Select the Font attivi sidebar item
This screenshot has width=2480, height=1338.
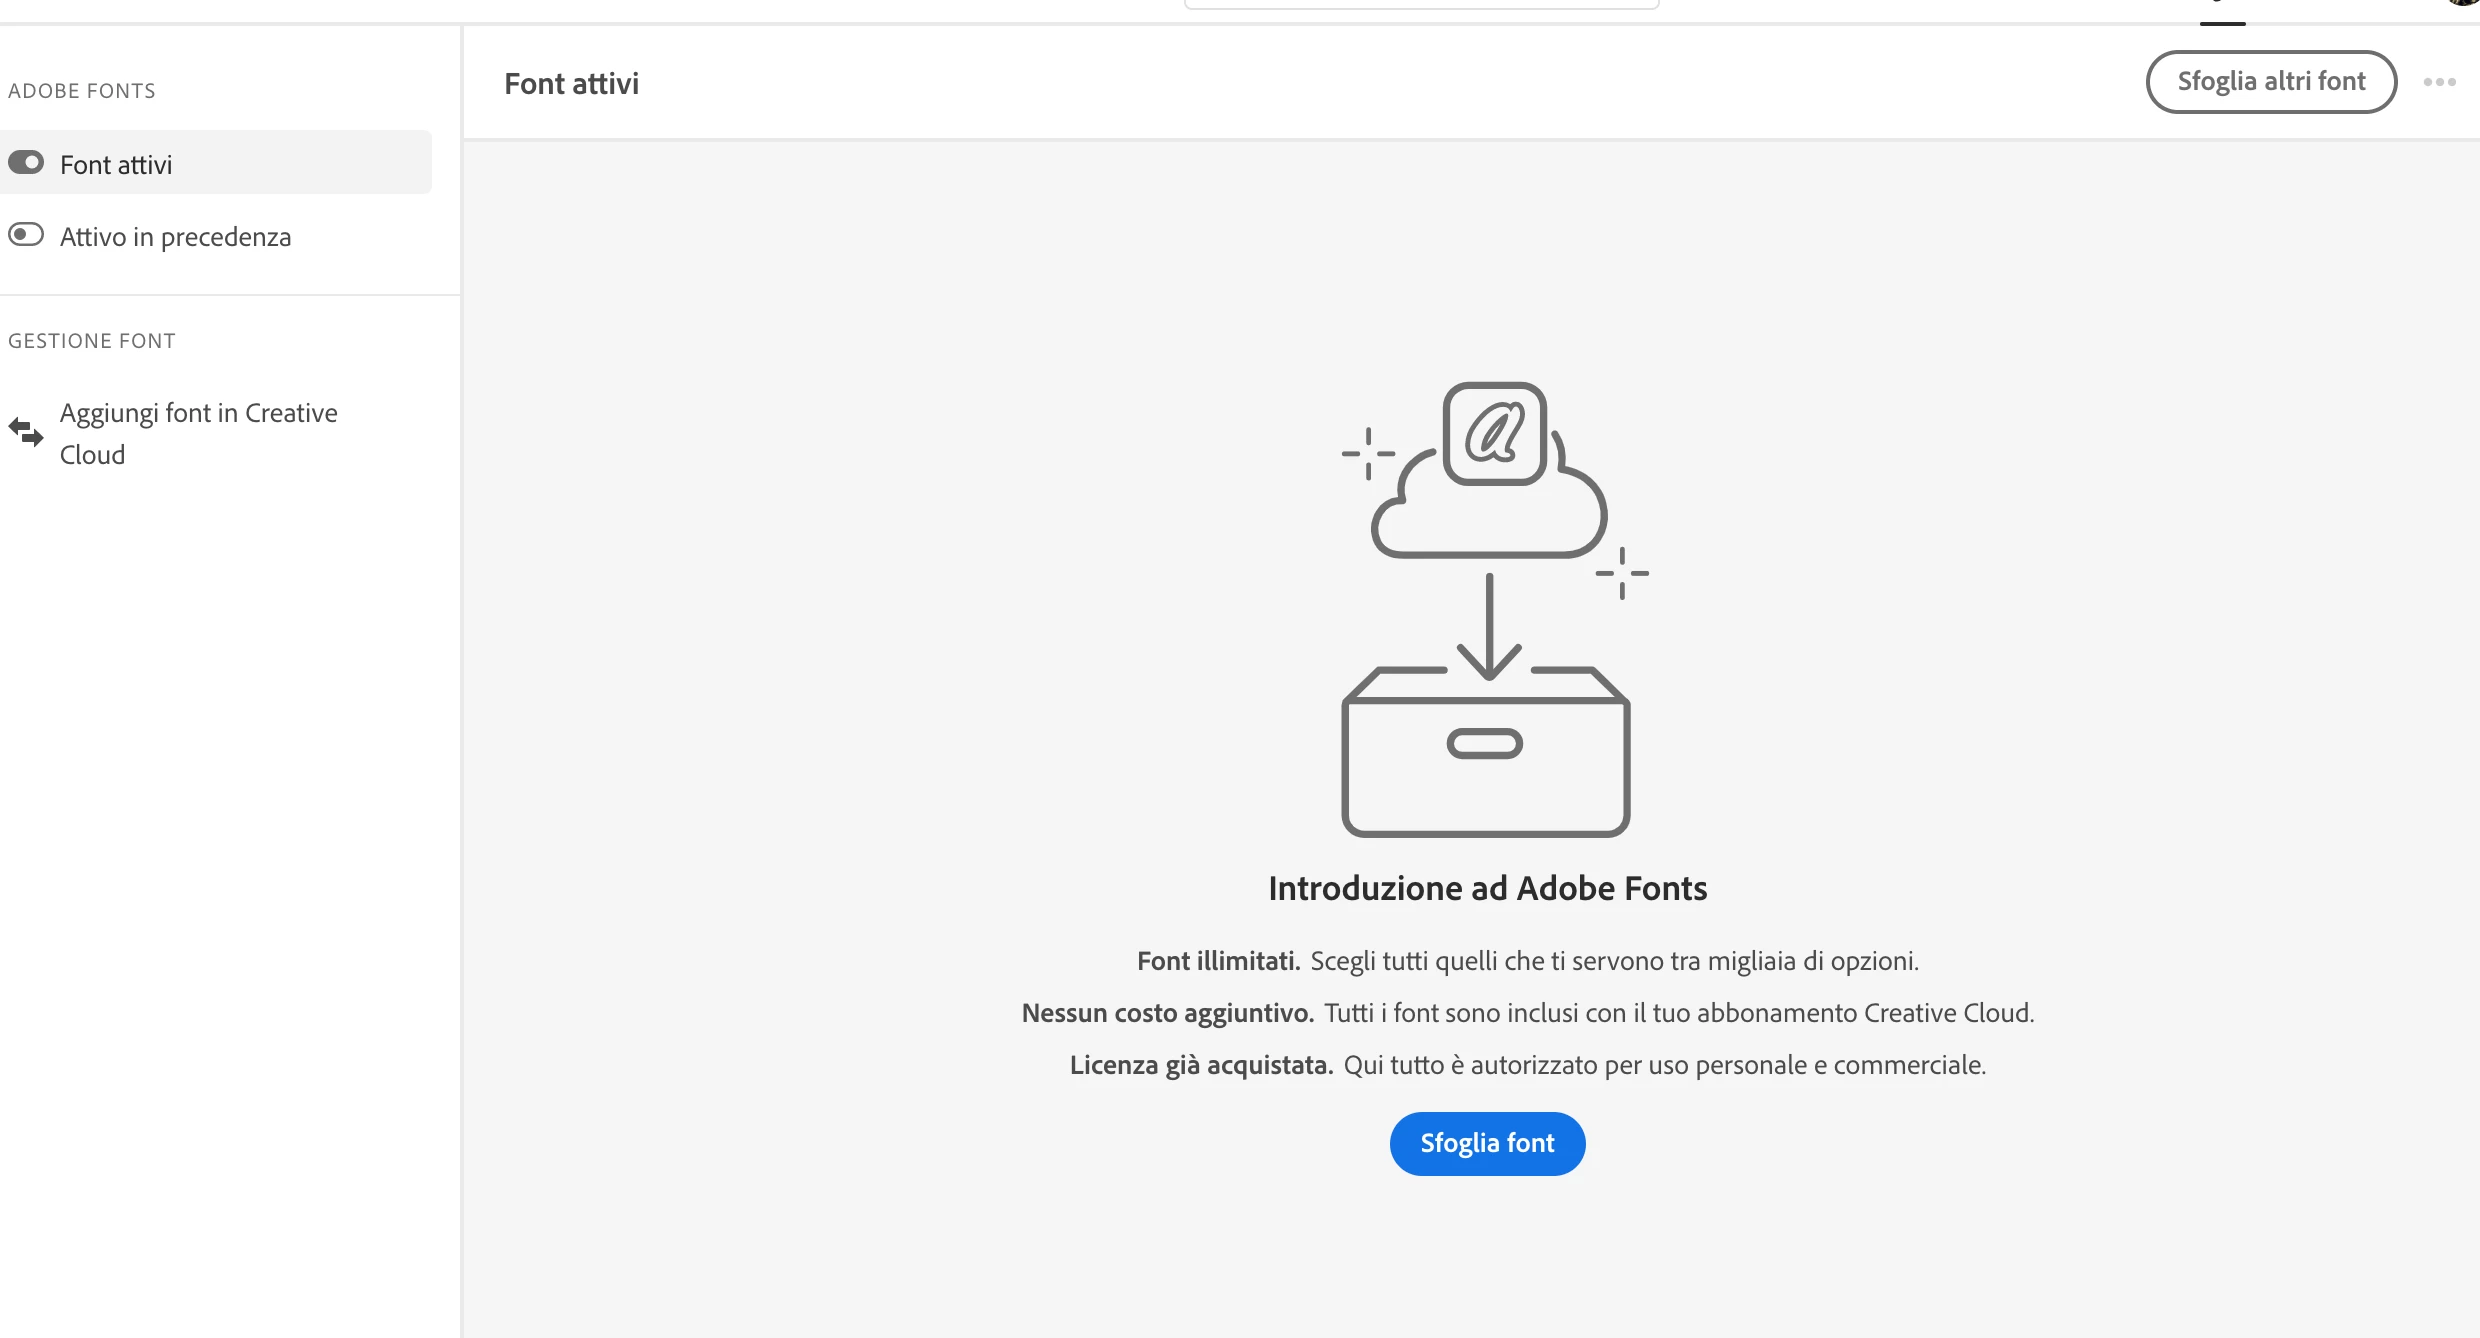point(116,164)
